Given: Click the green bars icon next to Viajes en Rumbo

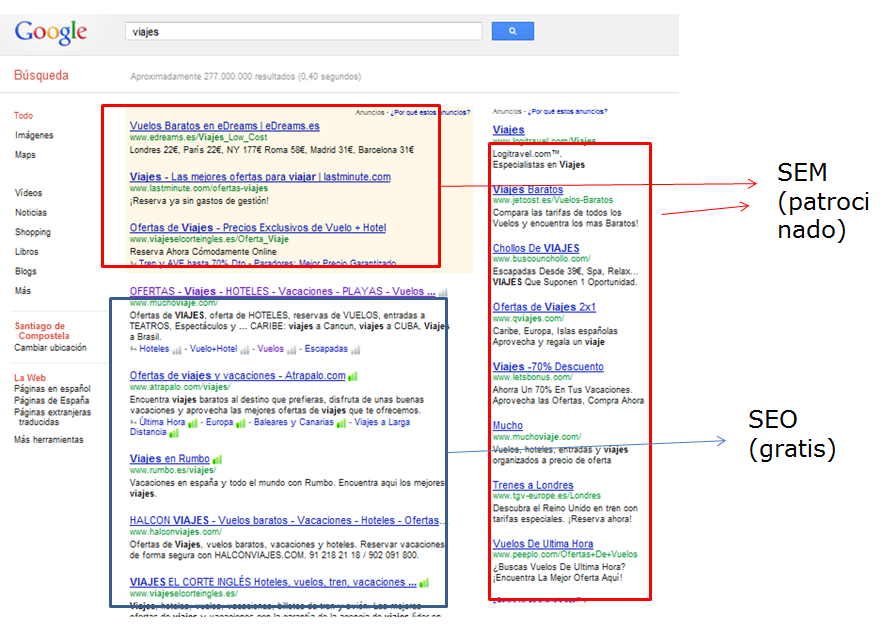Looking at the screenshot, I should [x=217, y=459].
